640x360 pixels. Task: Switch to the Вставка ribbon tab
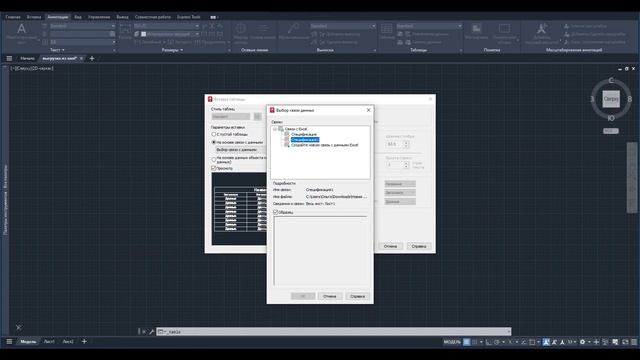pos(34,17)
